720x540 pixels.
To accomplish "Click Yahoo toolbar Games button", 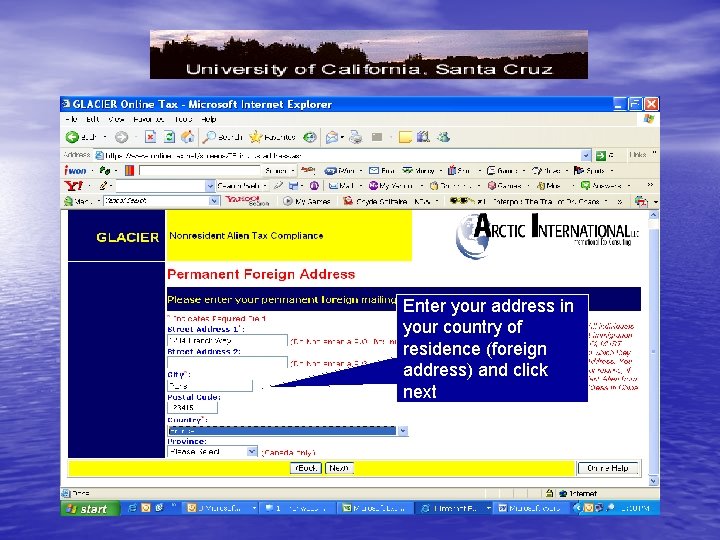I will tap(504, 186).
